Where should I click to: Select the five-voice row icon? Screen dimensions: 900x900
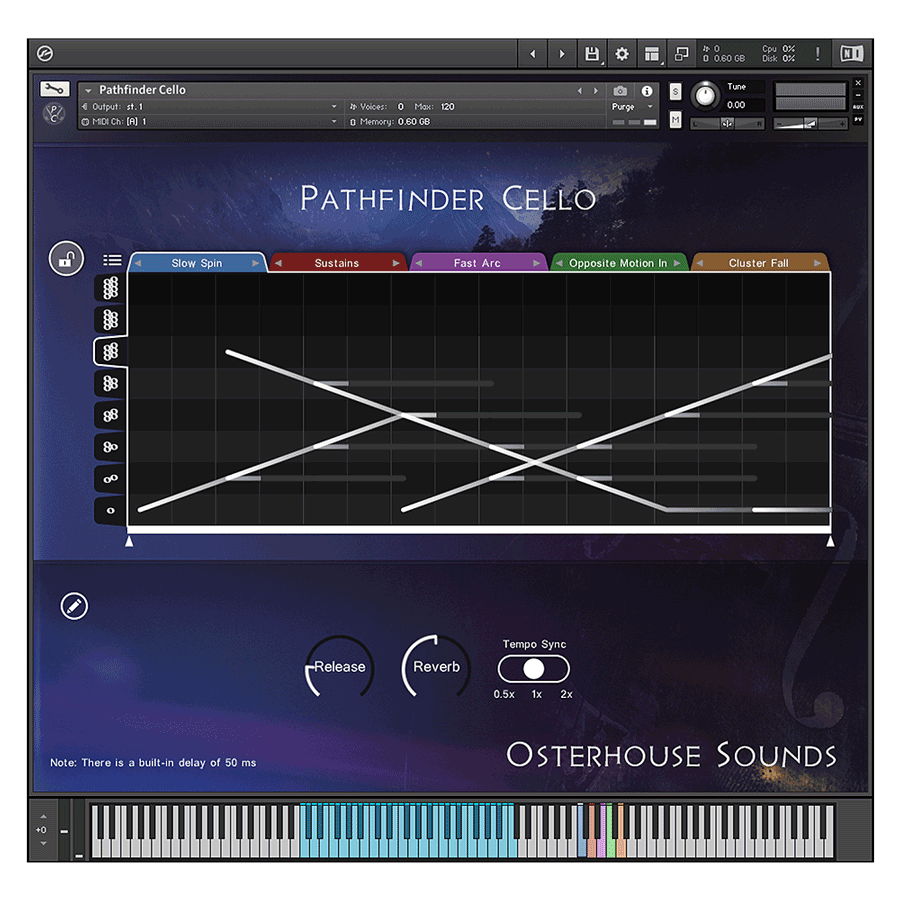[x=111, y=383]
